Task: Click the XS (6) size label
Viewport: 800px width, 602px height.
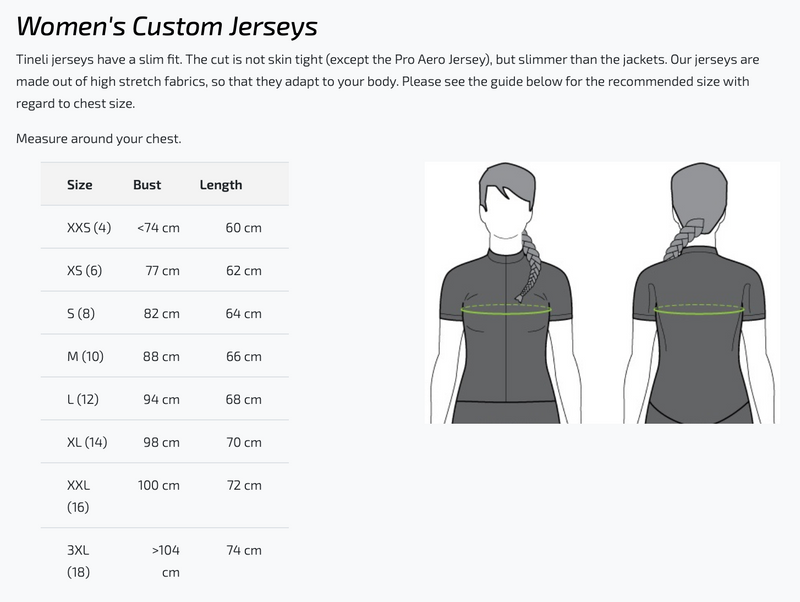Action: coord(84,270)
